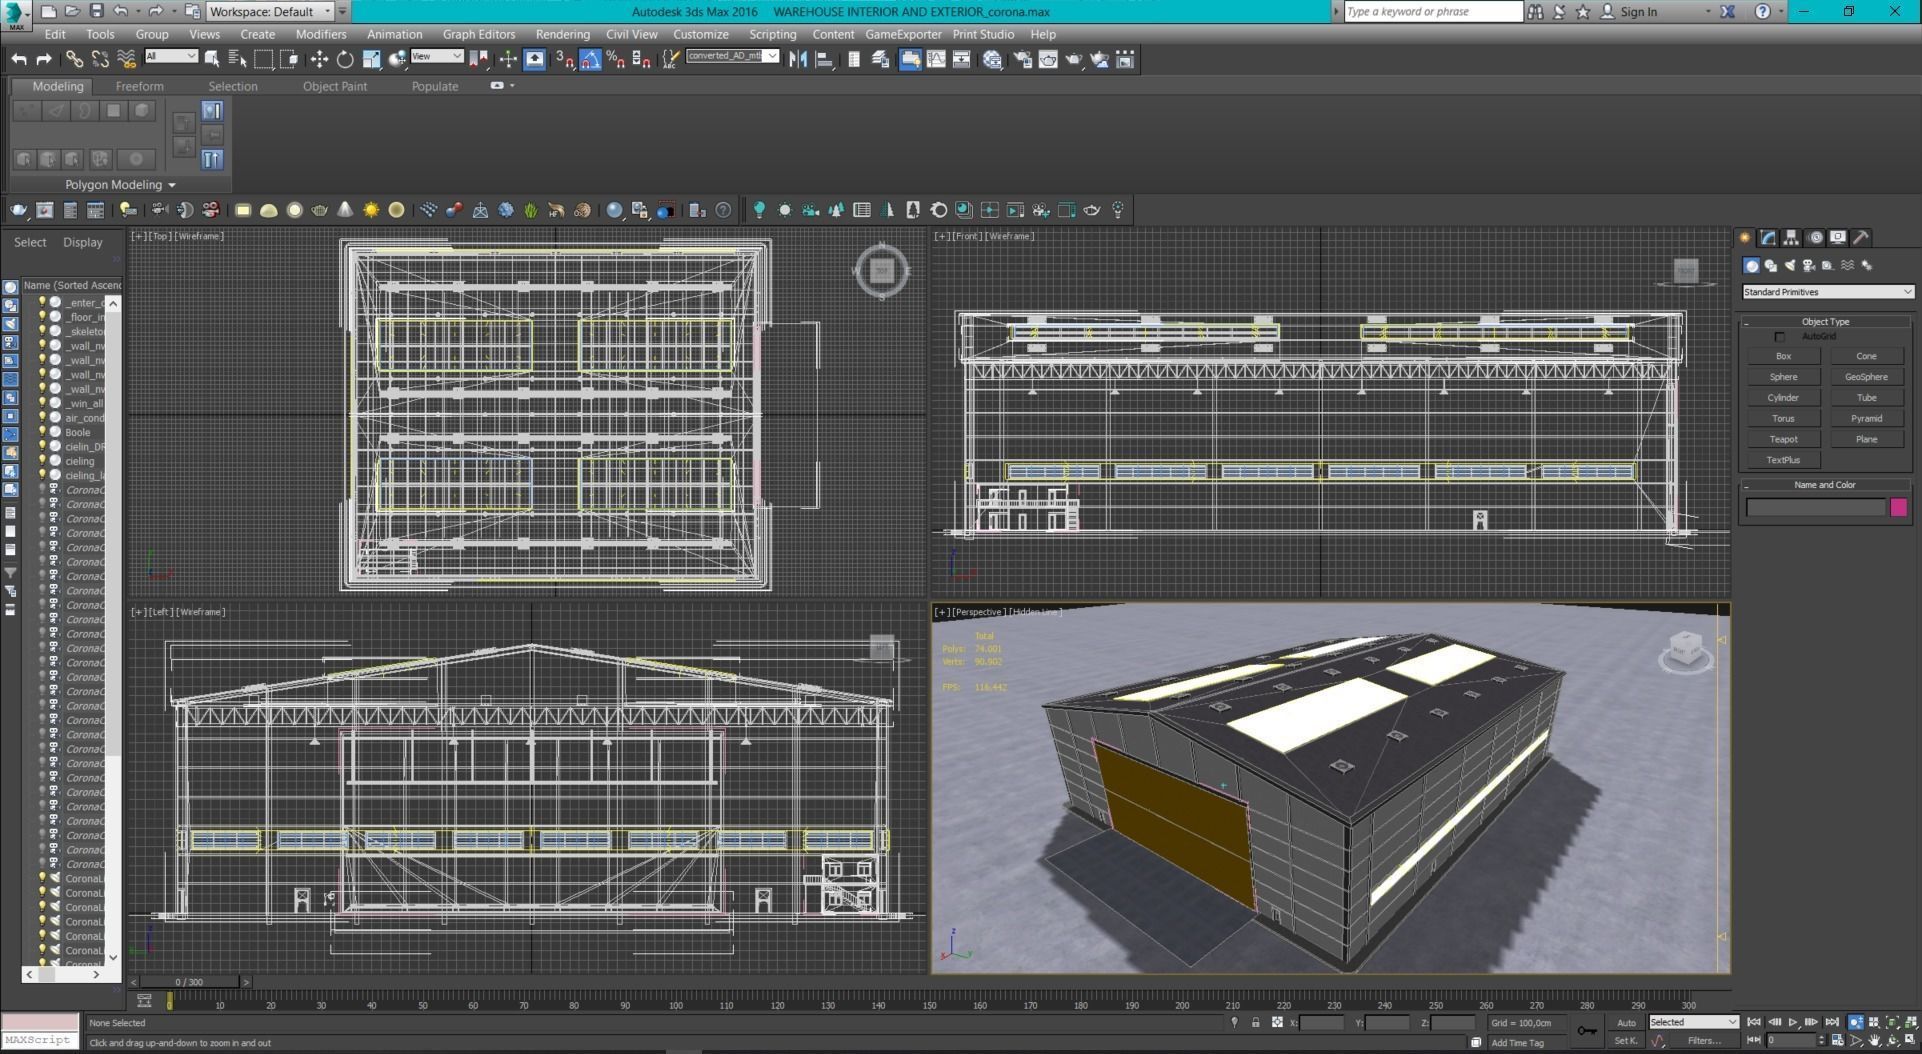
Task: Click the Mirror tool icon
Action: [798, 60]
